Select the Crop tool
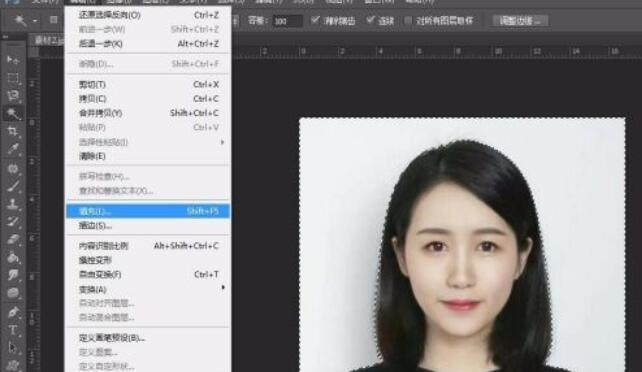Image resolution: width=642 pixels, height=372 pixels. (13, 132)
